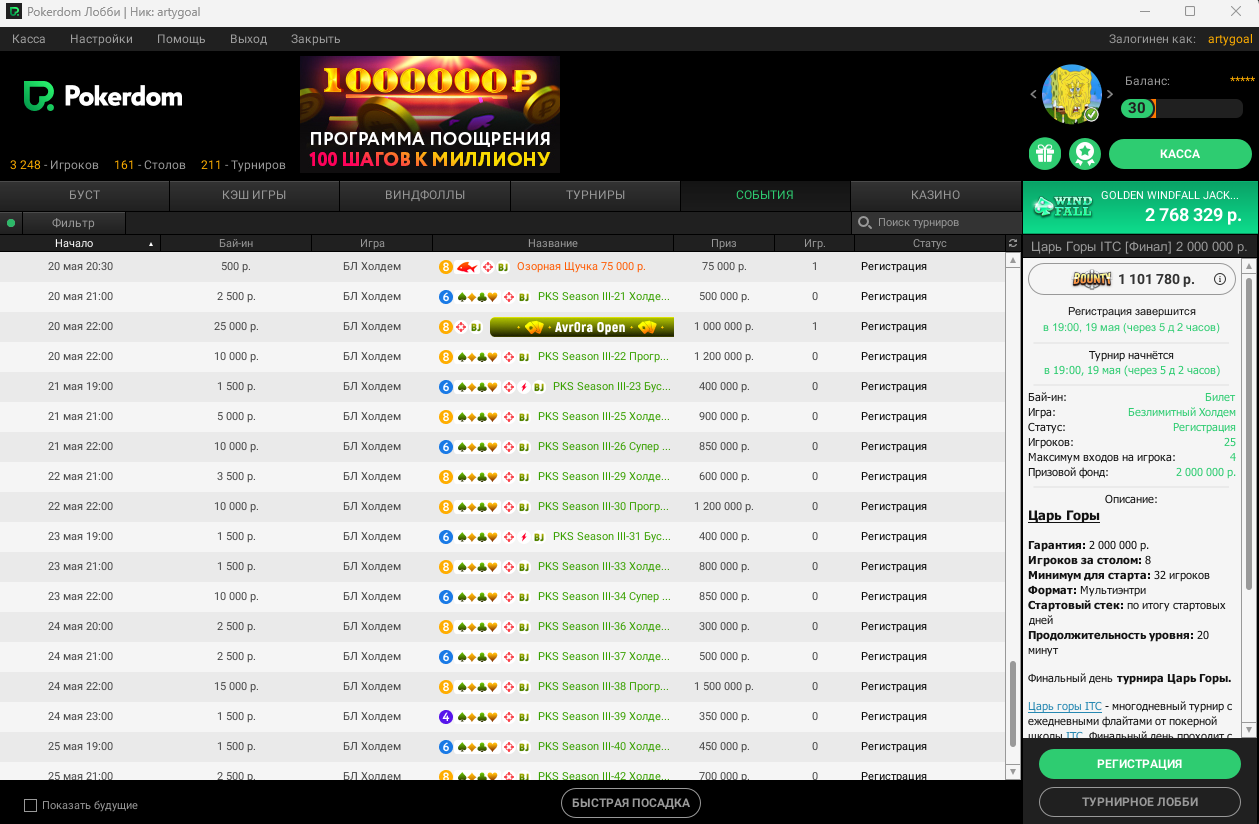The height and width of the screenshot is (824, 1259).
Task: Click the Bounty info icon
Action: click(1219, 280)
